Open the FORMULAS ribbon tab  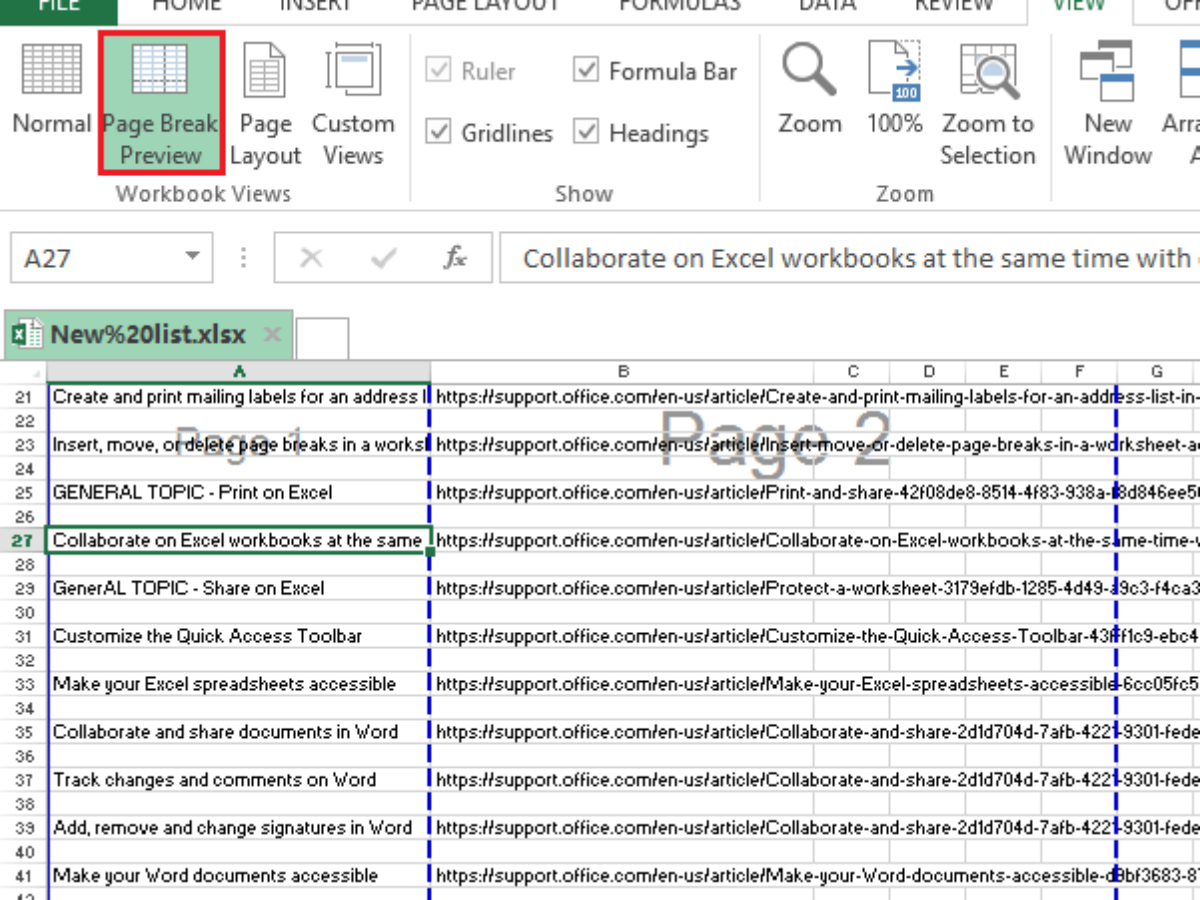tap(680, 6)
